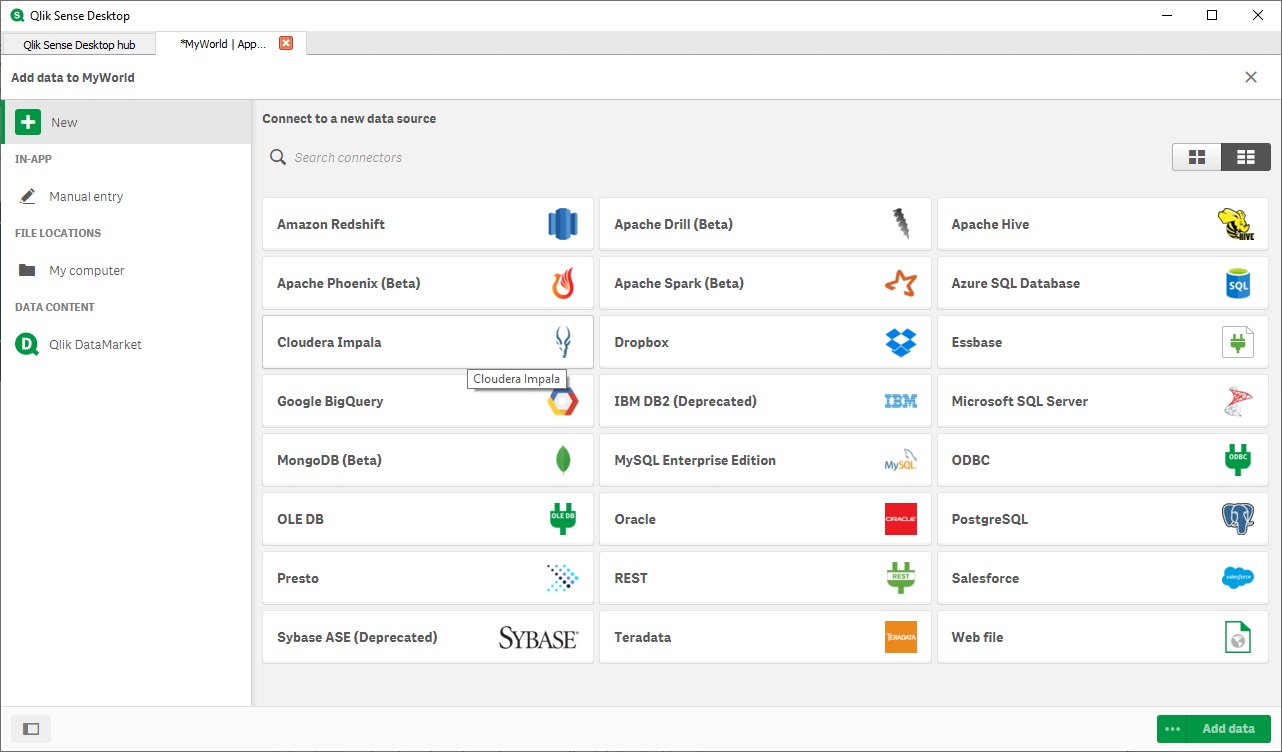
Task: Click the Sybase logo
Action: coord(539,637)
